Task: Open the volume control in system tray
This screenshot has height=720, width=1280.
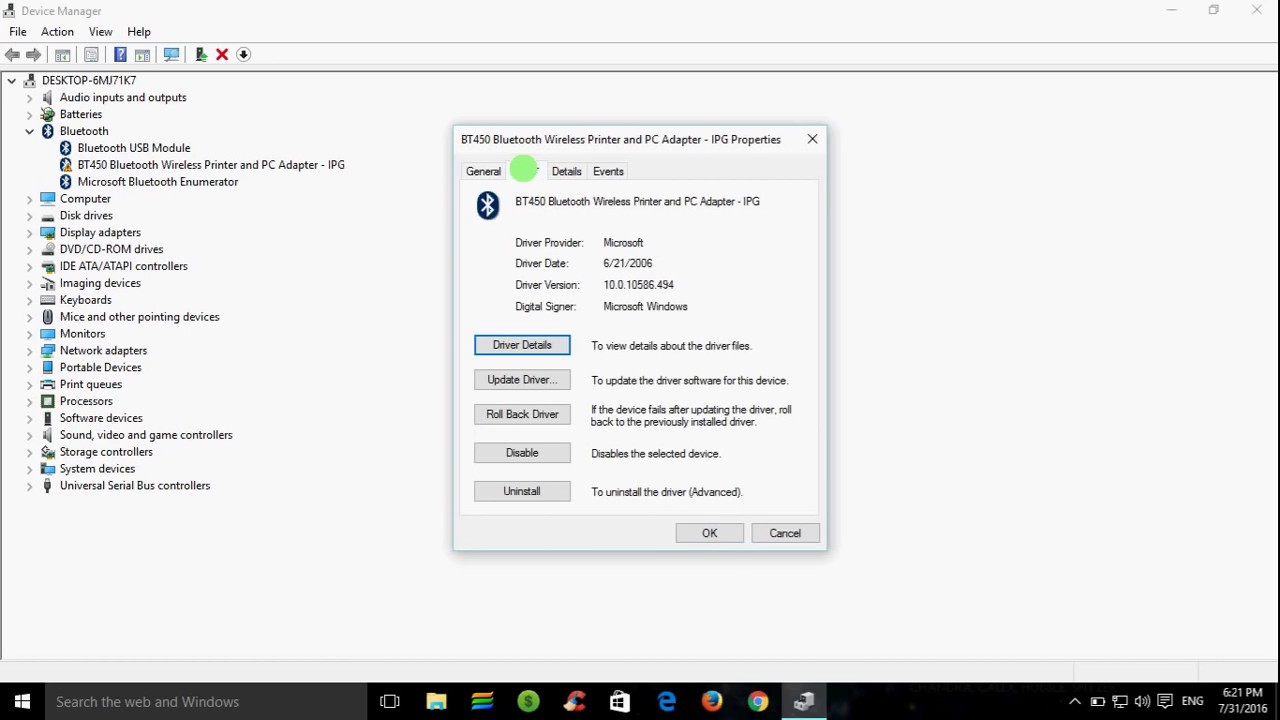Action: (1142, 701)
